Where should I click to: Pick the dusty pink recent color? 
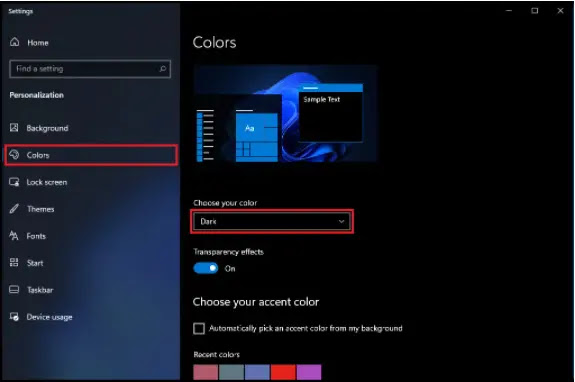(x=206, y=372)
